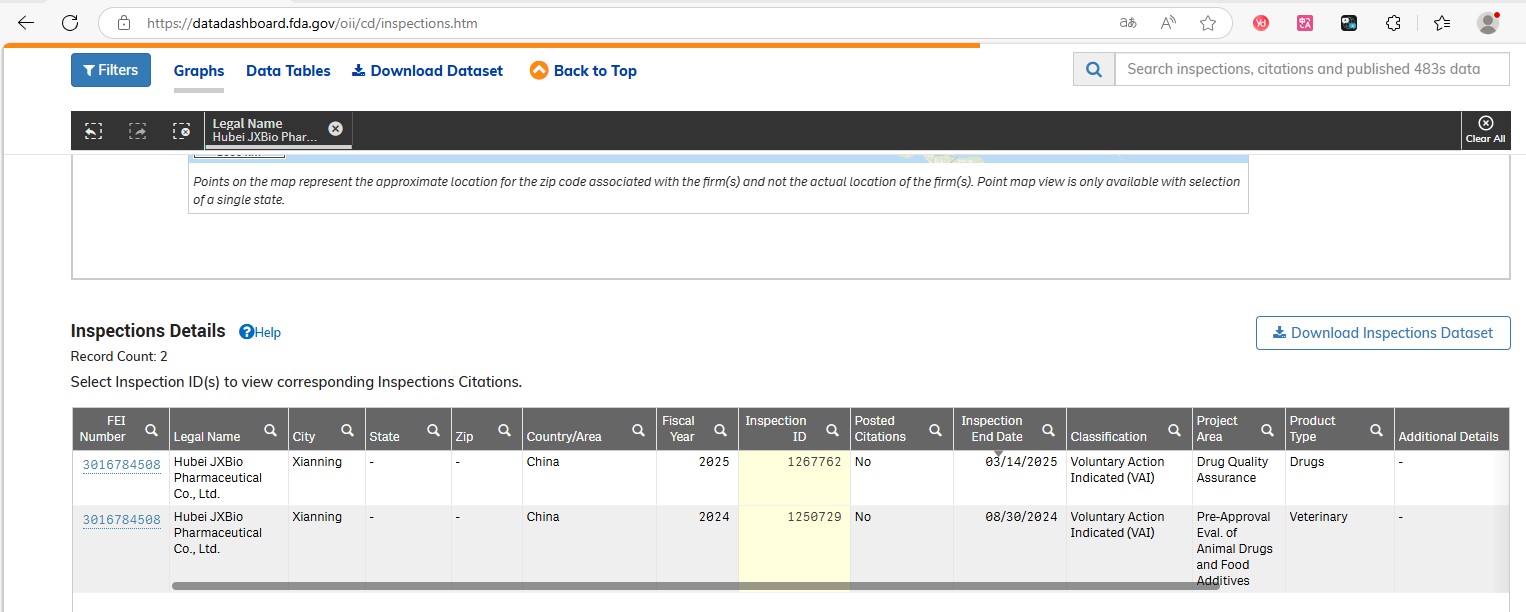Remove the Legal Name filter chip
Image resolution: width=1526 pixels, height=612 pixels.
pyautogui.click(x=335, y=128)
